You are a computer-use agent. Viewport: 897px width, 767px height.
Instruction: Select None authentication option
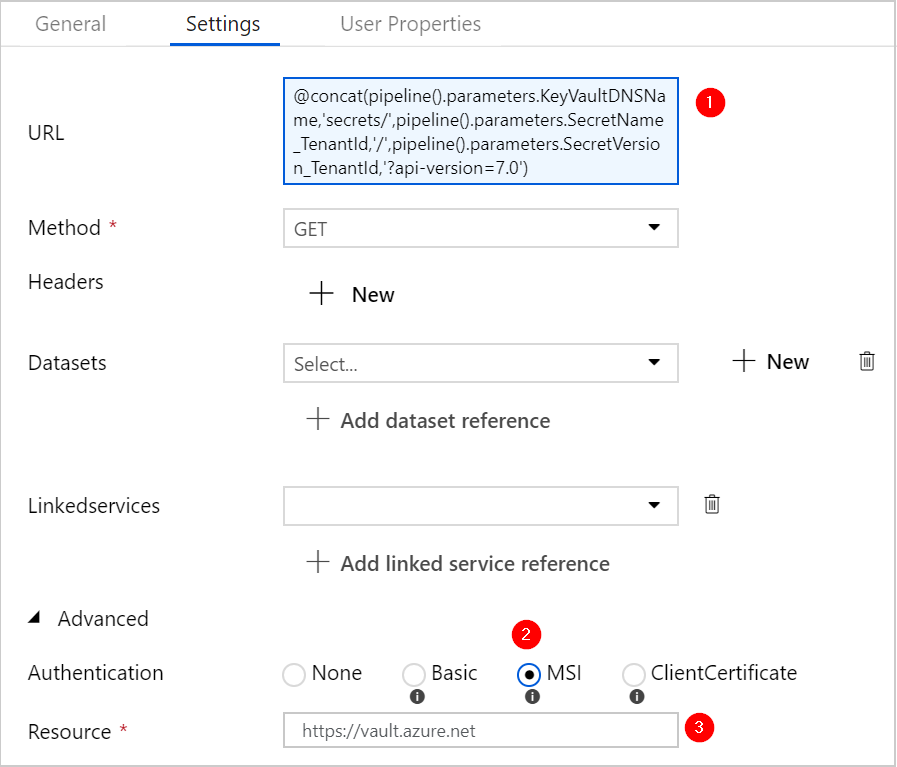click(x=294, y=674)
